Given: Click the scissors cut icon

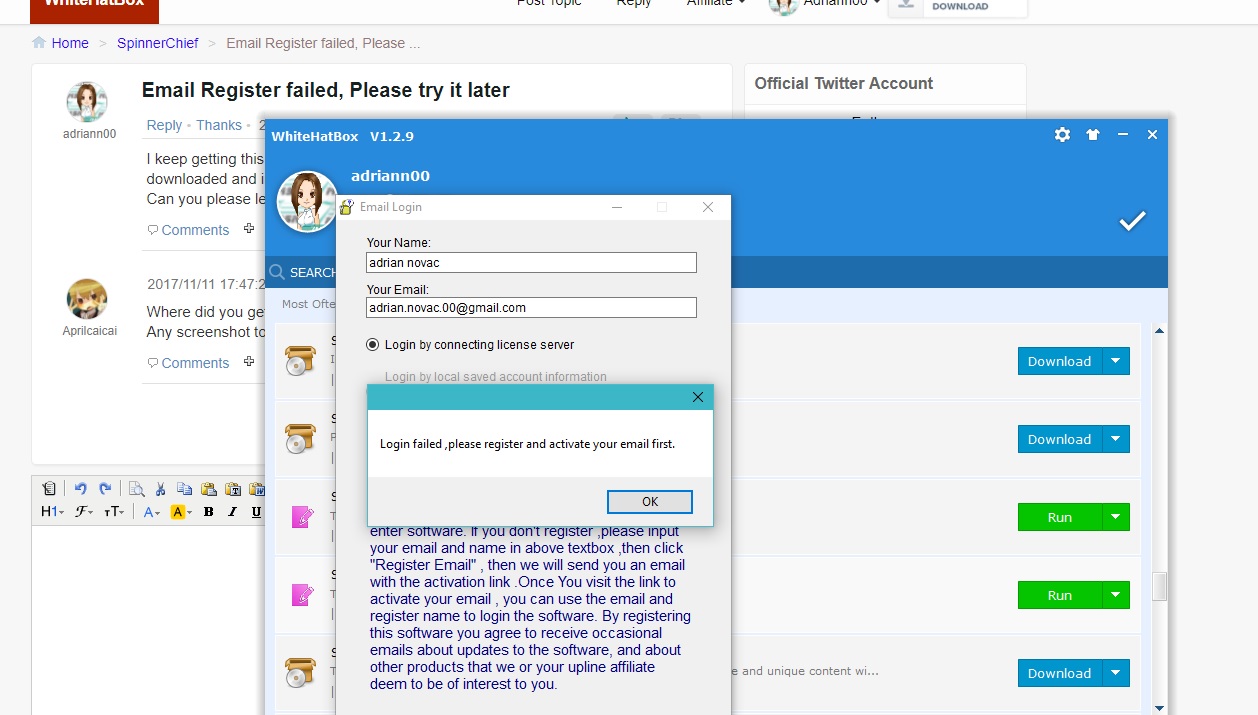Looking at the screenshot, I should tap(160, 489).
